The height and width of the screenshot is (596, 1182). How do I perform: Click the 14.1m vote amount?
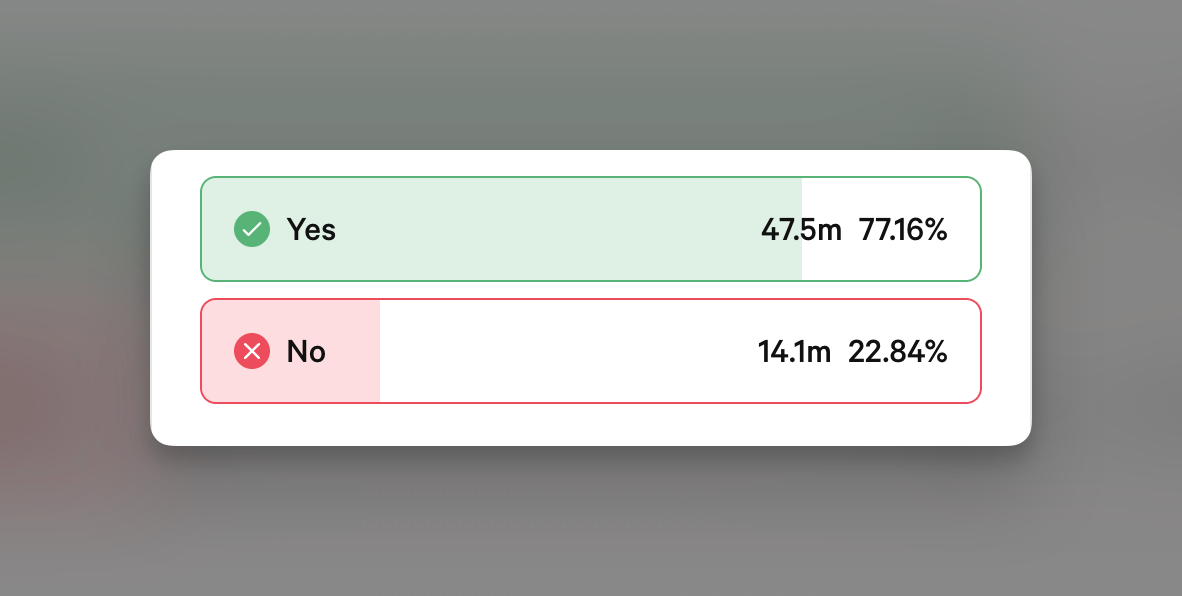point(794,352)
